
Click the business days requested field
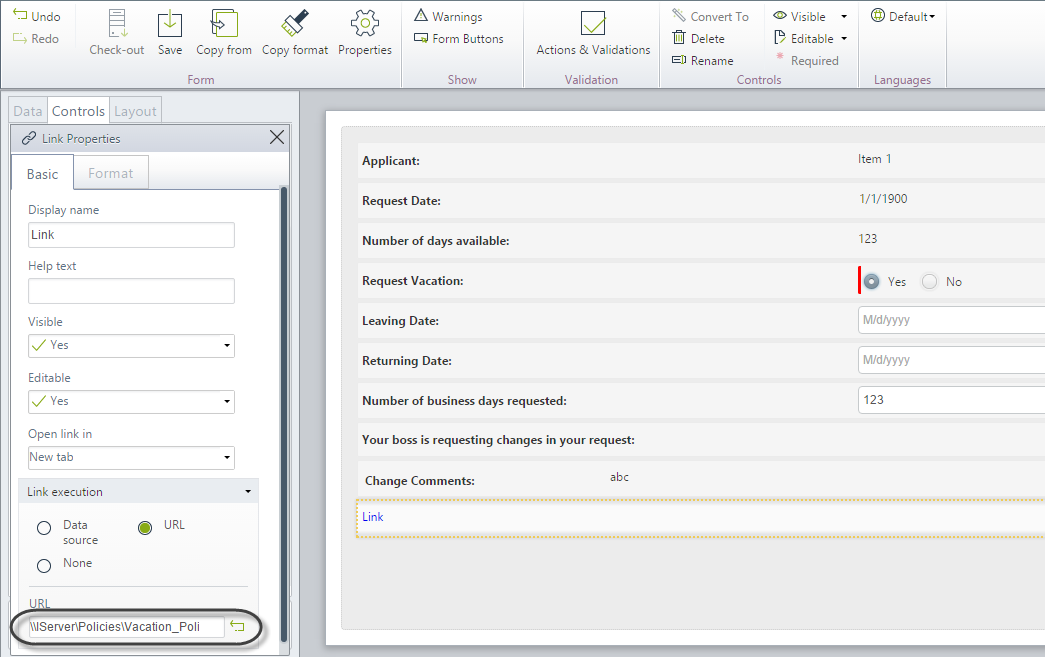pos(951,400)
